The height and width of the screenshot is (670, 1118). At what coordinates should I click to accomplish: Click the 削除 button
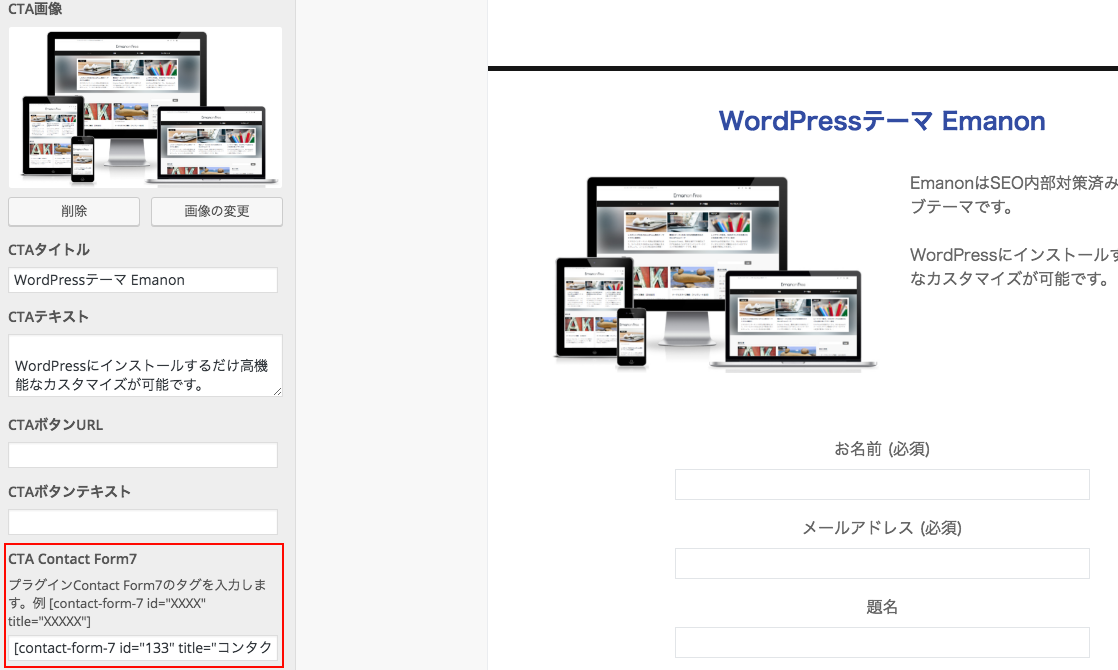click(x=74, y=212)
